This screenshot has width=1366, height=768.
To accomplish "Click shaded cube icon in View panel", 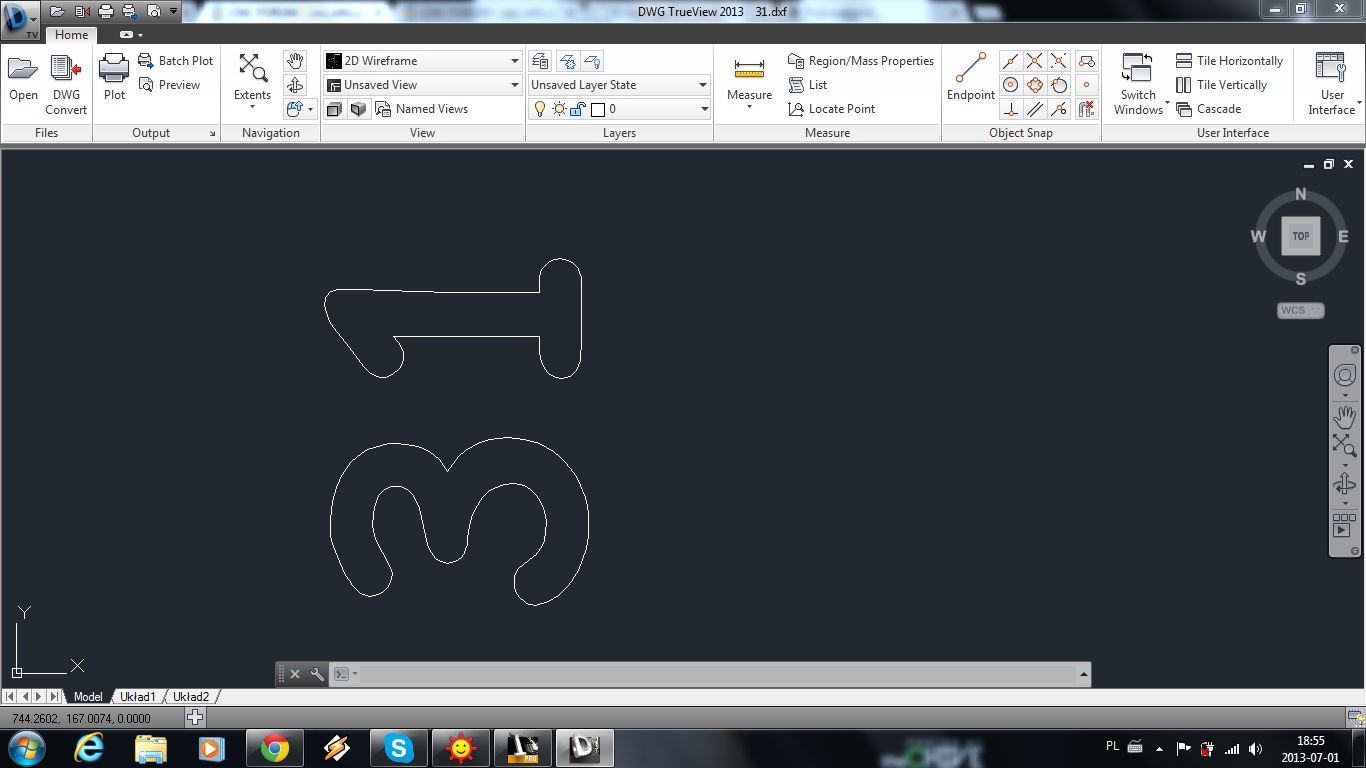I will [358, 109].
